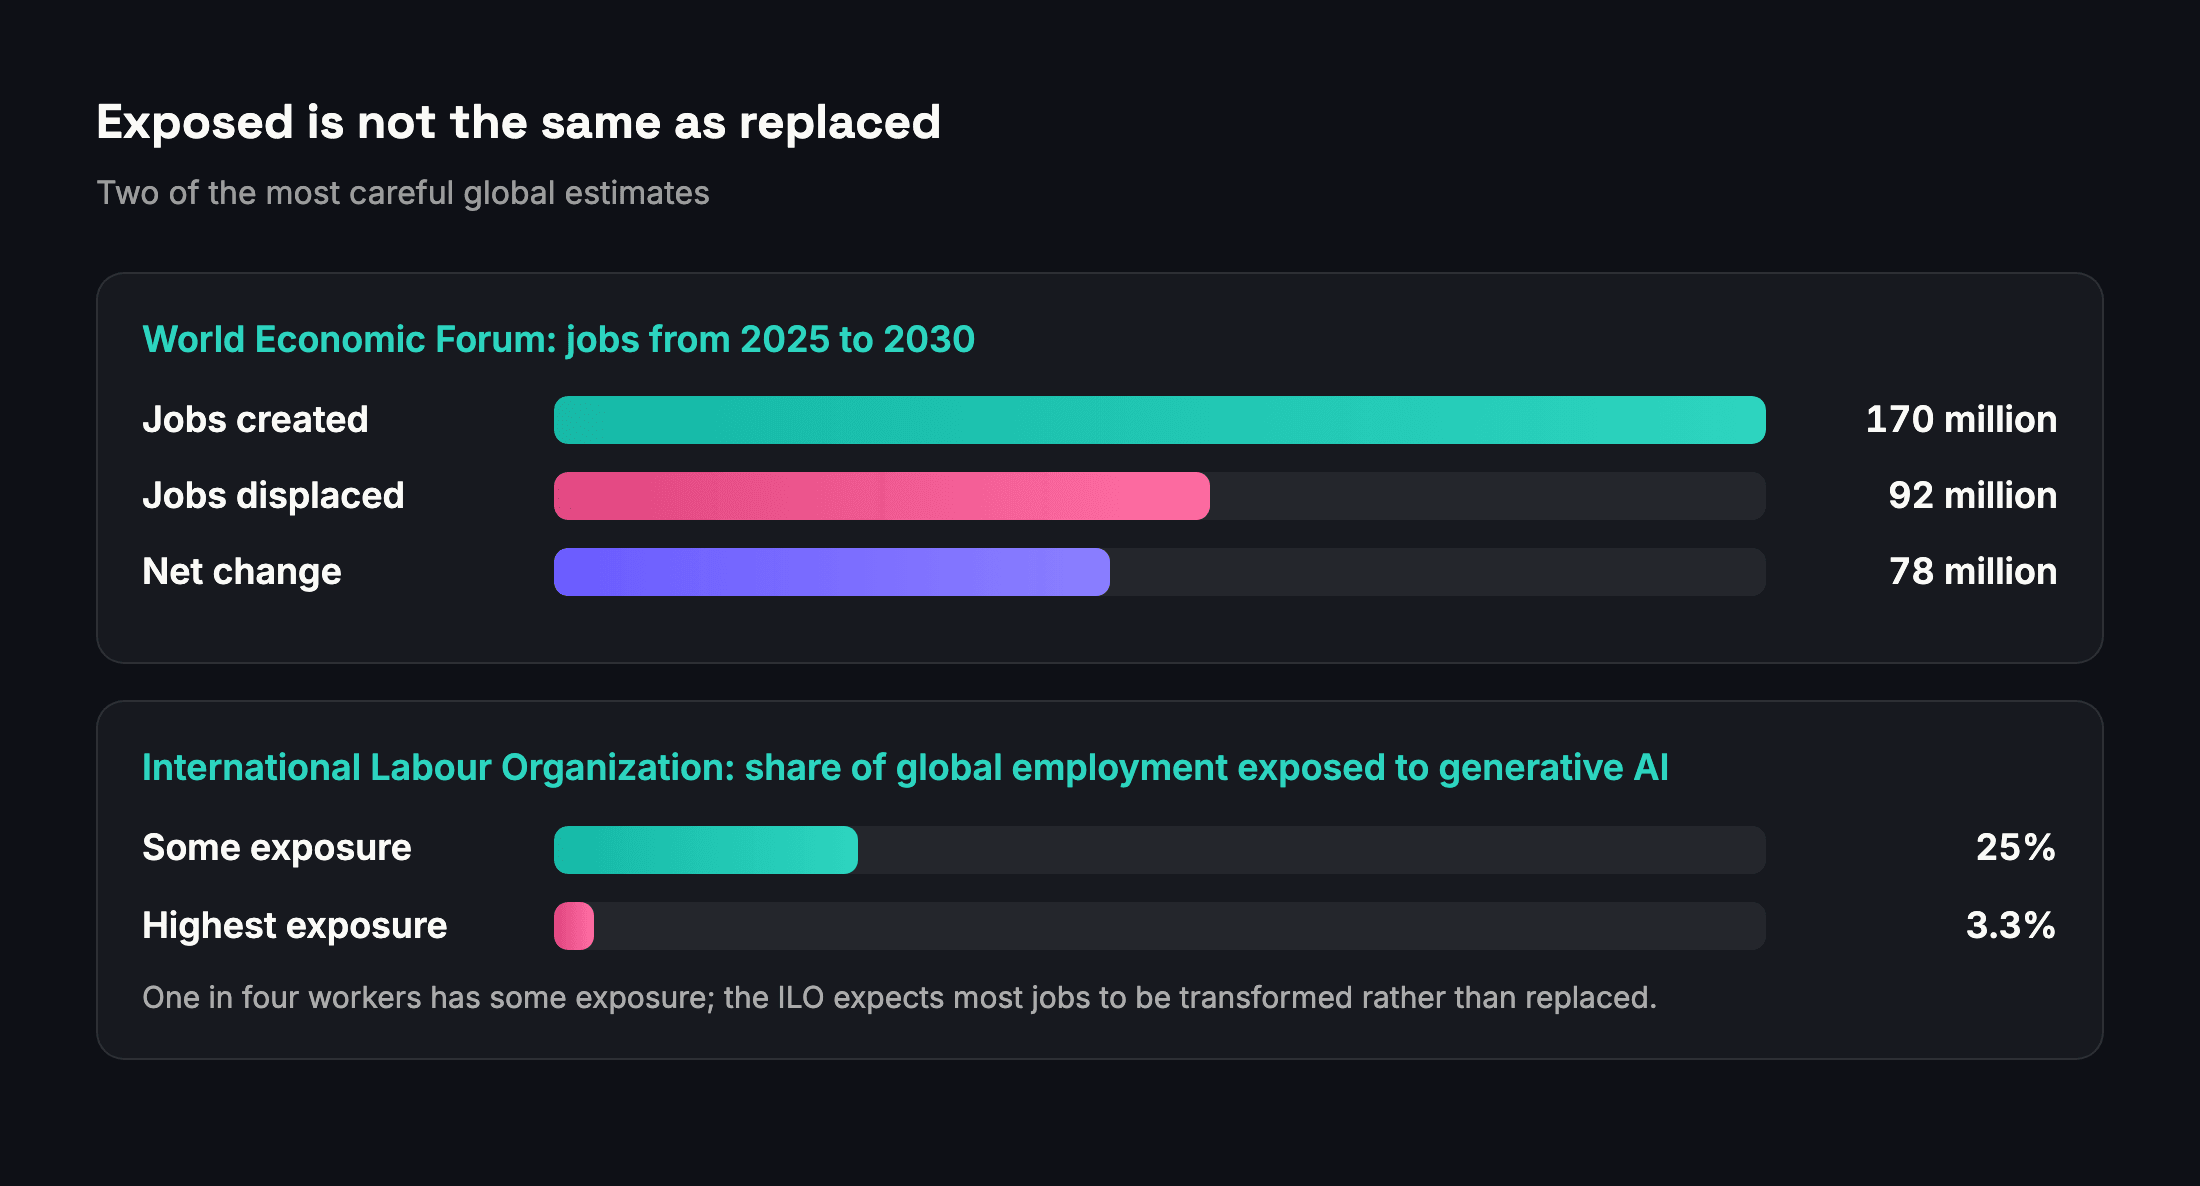Select the 'Net change' label
This screenshot has height=1186, width=2200.
coord(242,572)
